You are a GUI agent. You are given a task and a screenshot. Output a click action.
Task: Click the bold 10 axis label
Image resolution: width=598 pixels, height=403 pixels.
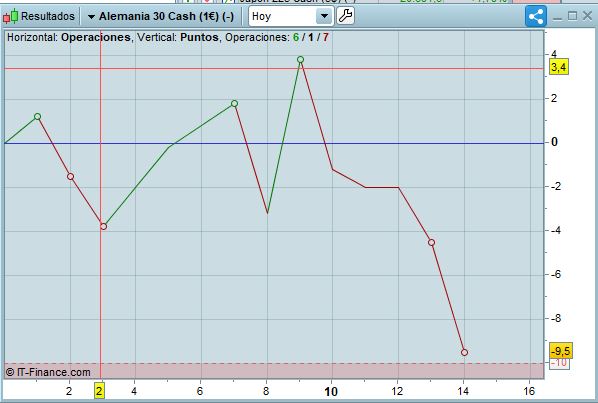pyautogui.click(x=331, y=392)
